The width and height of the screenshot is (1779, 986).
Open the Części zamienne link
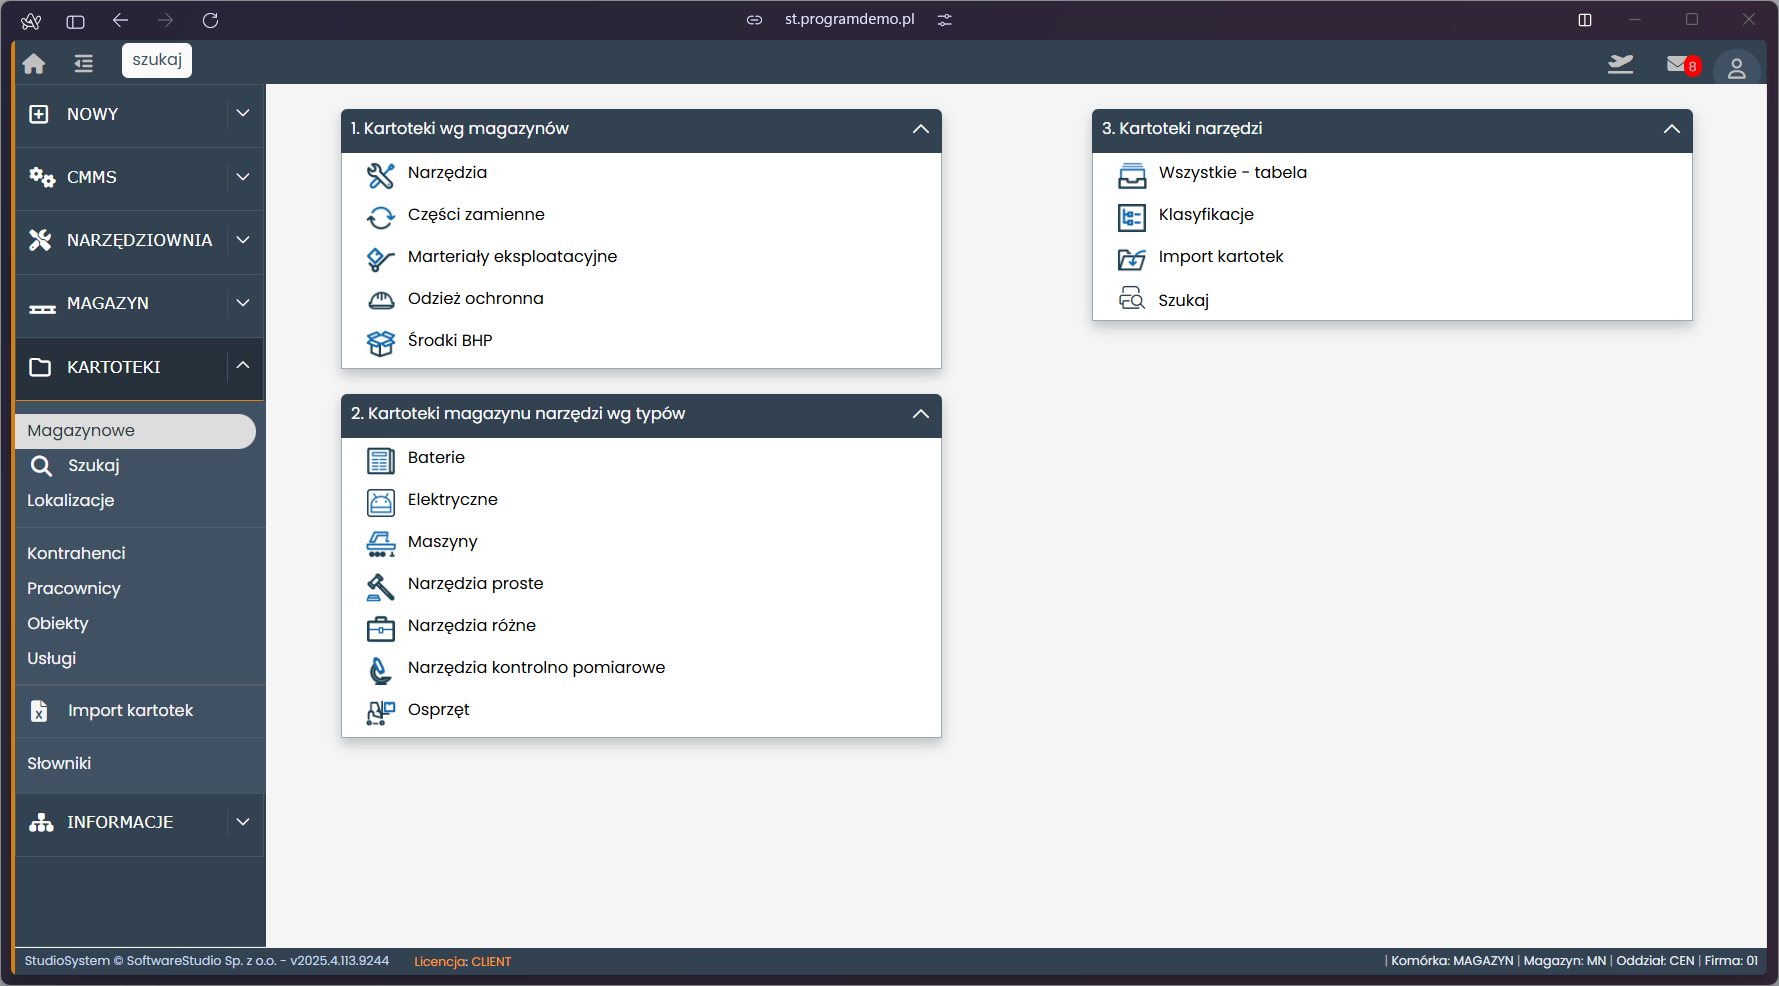click(x=476, y=215)
